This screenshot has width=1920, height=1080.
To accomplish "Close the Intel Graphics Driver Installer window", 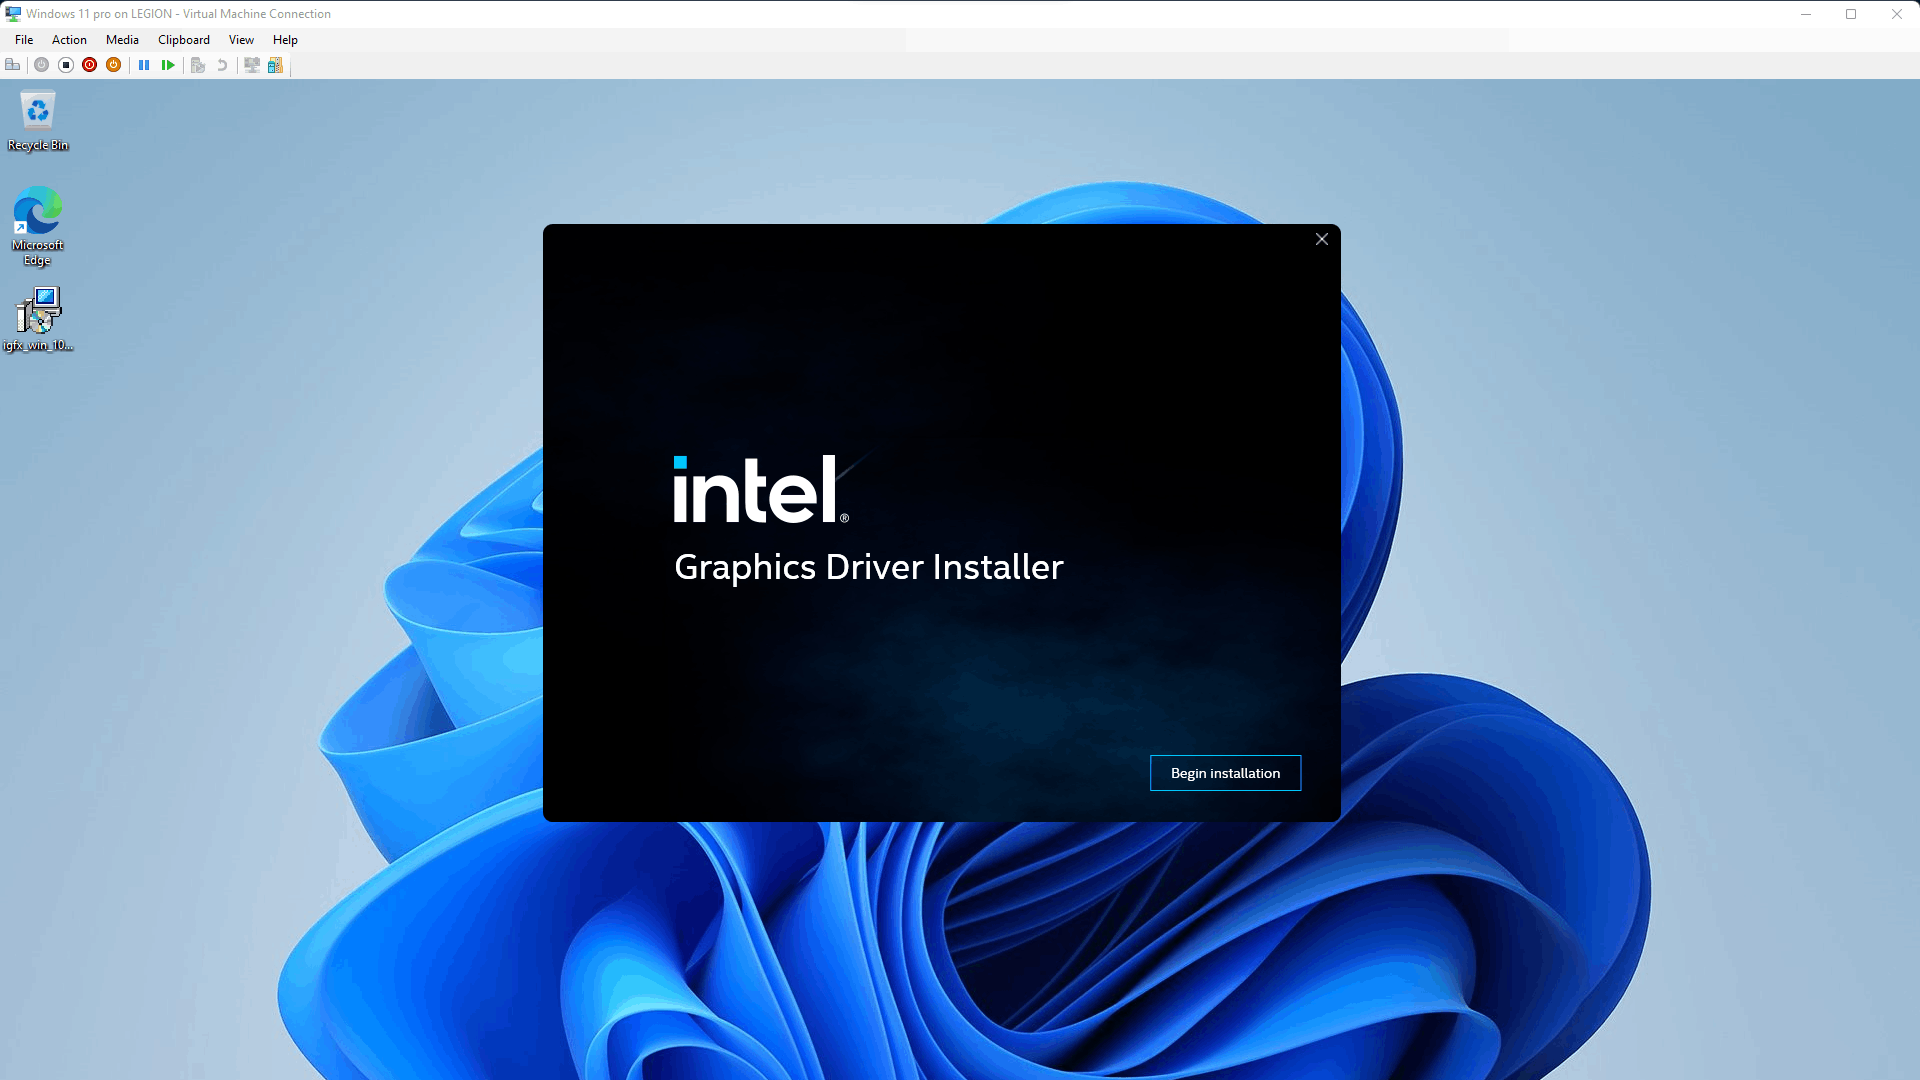I will pos(1321,239).
